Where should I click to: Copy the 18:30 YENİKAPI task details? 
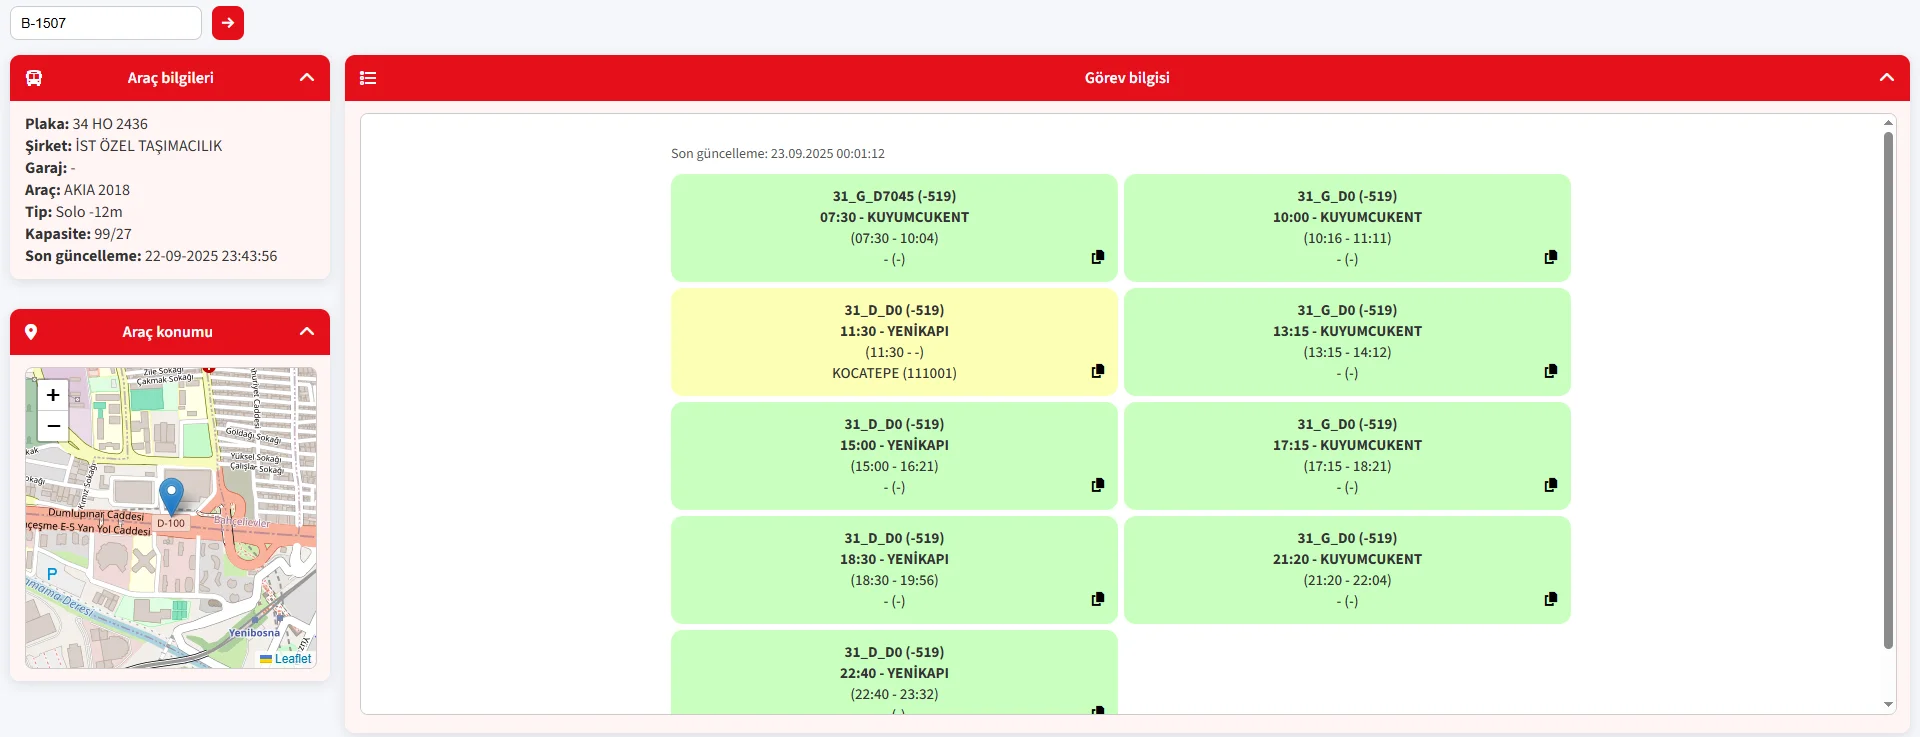1098,599
